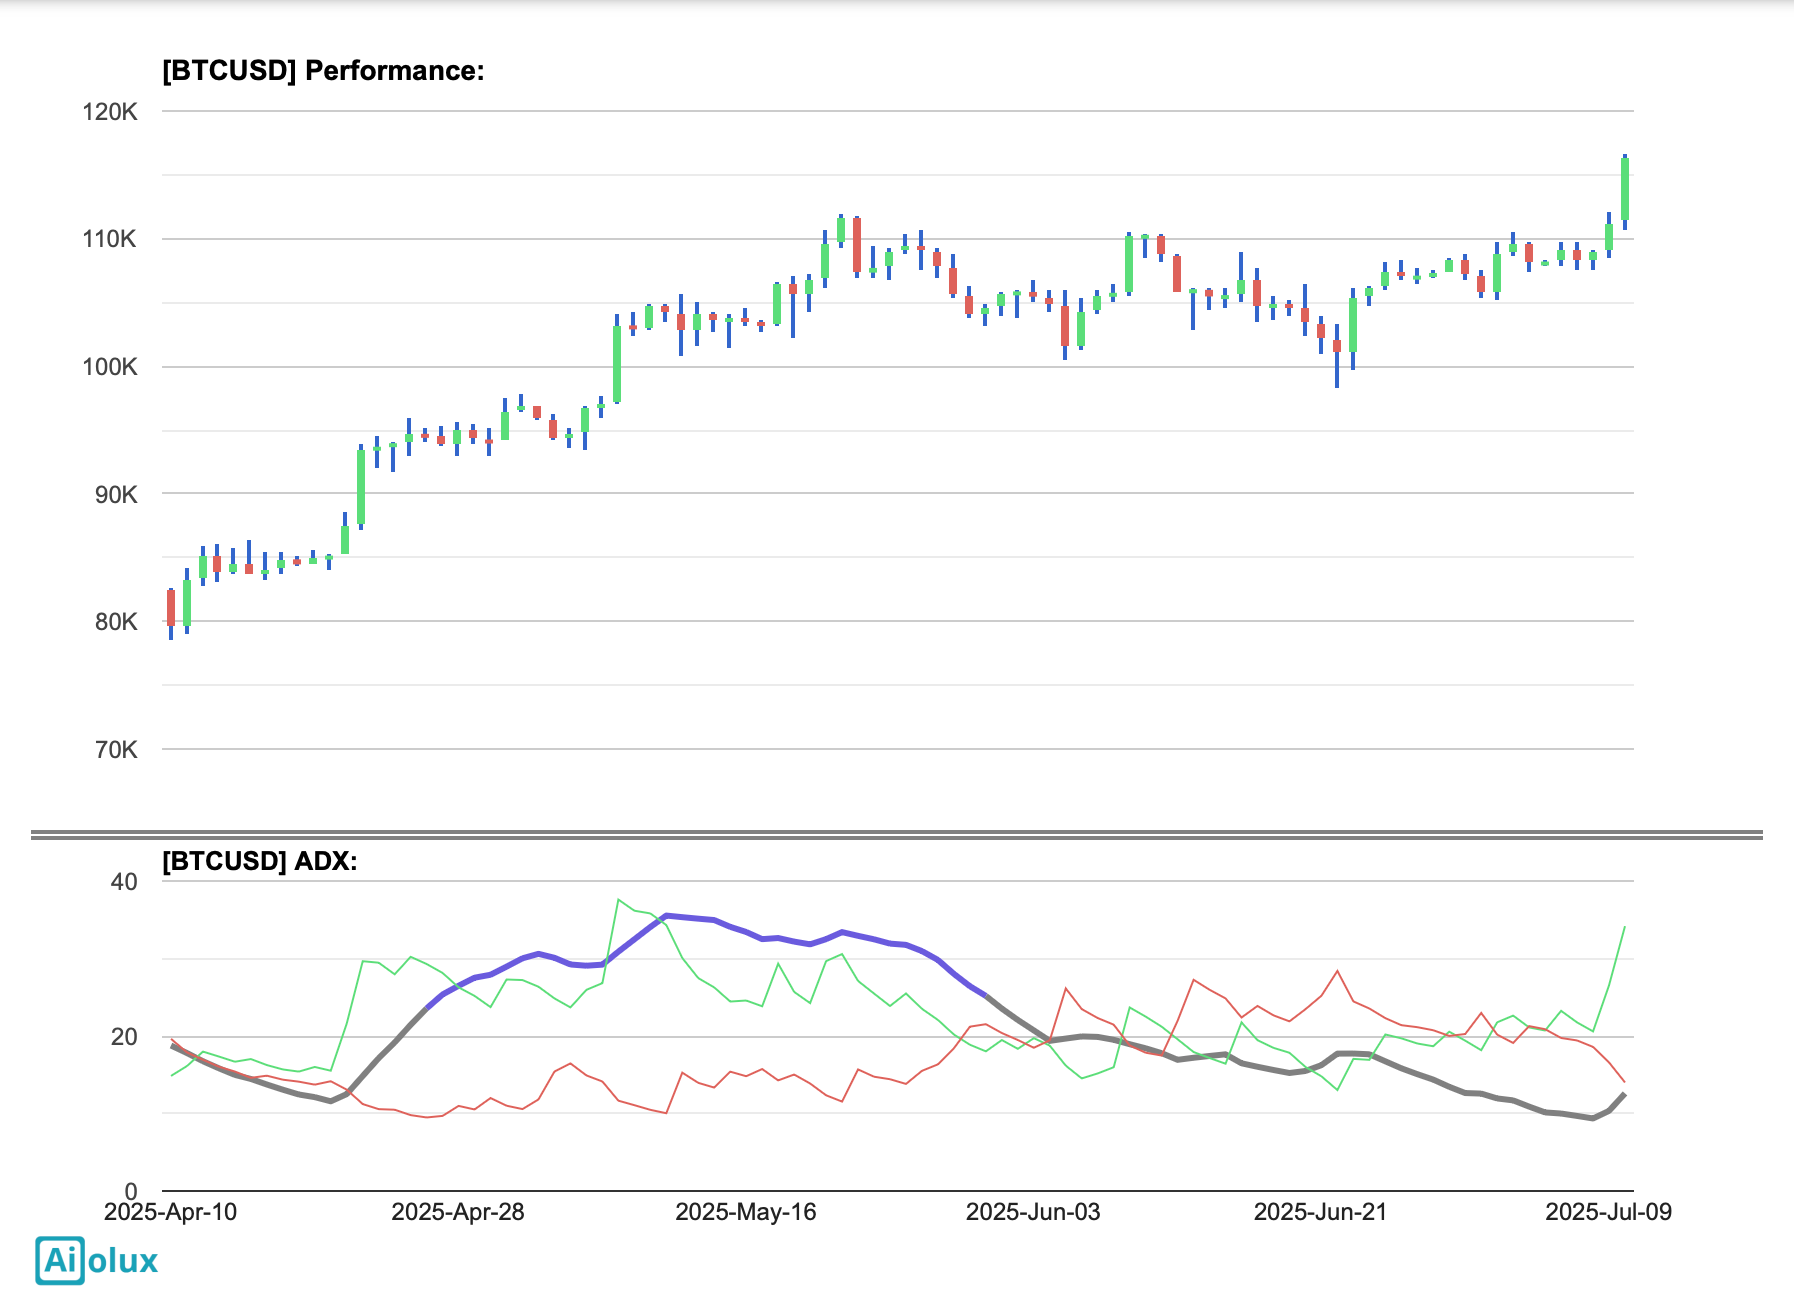Click the '[BTCUSD] ADX:' chart title
Screen dimensions: 1794x1314
coord(260,861)
